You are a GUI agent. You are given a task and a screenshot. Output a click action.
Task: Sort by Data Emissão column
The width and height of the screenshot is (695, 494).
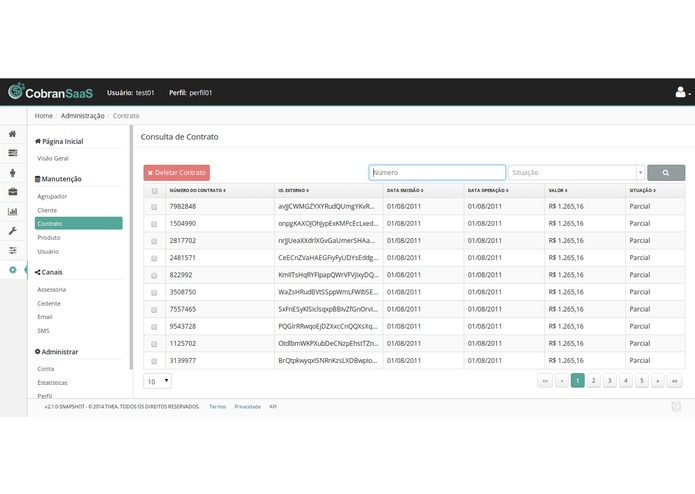[x=405, y=191]
